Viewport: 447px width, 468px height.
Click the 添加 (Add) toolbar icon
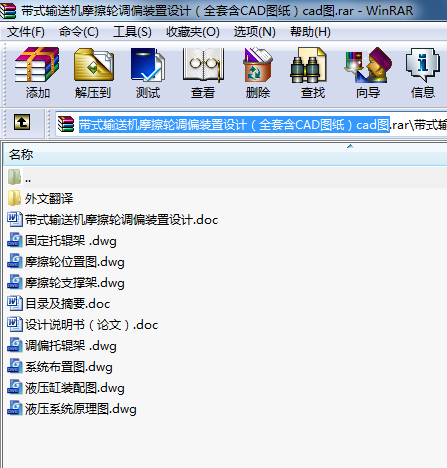coord(37,73)
